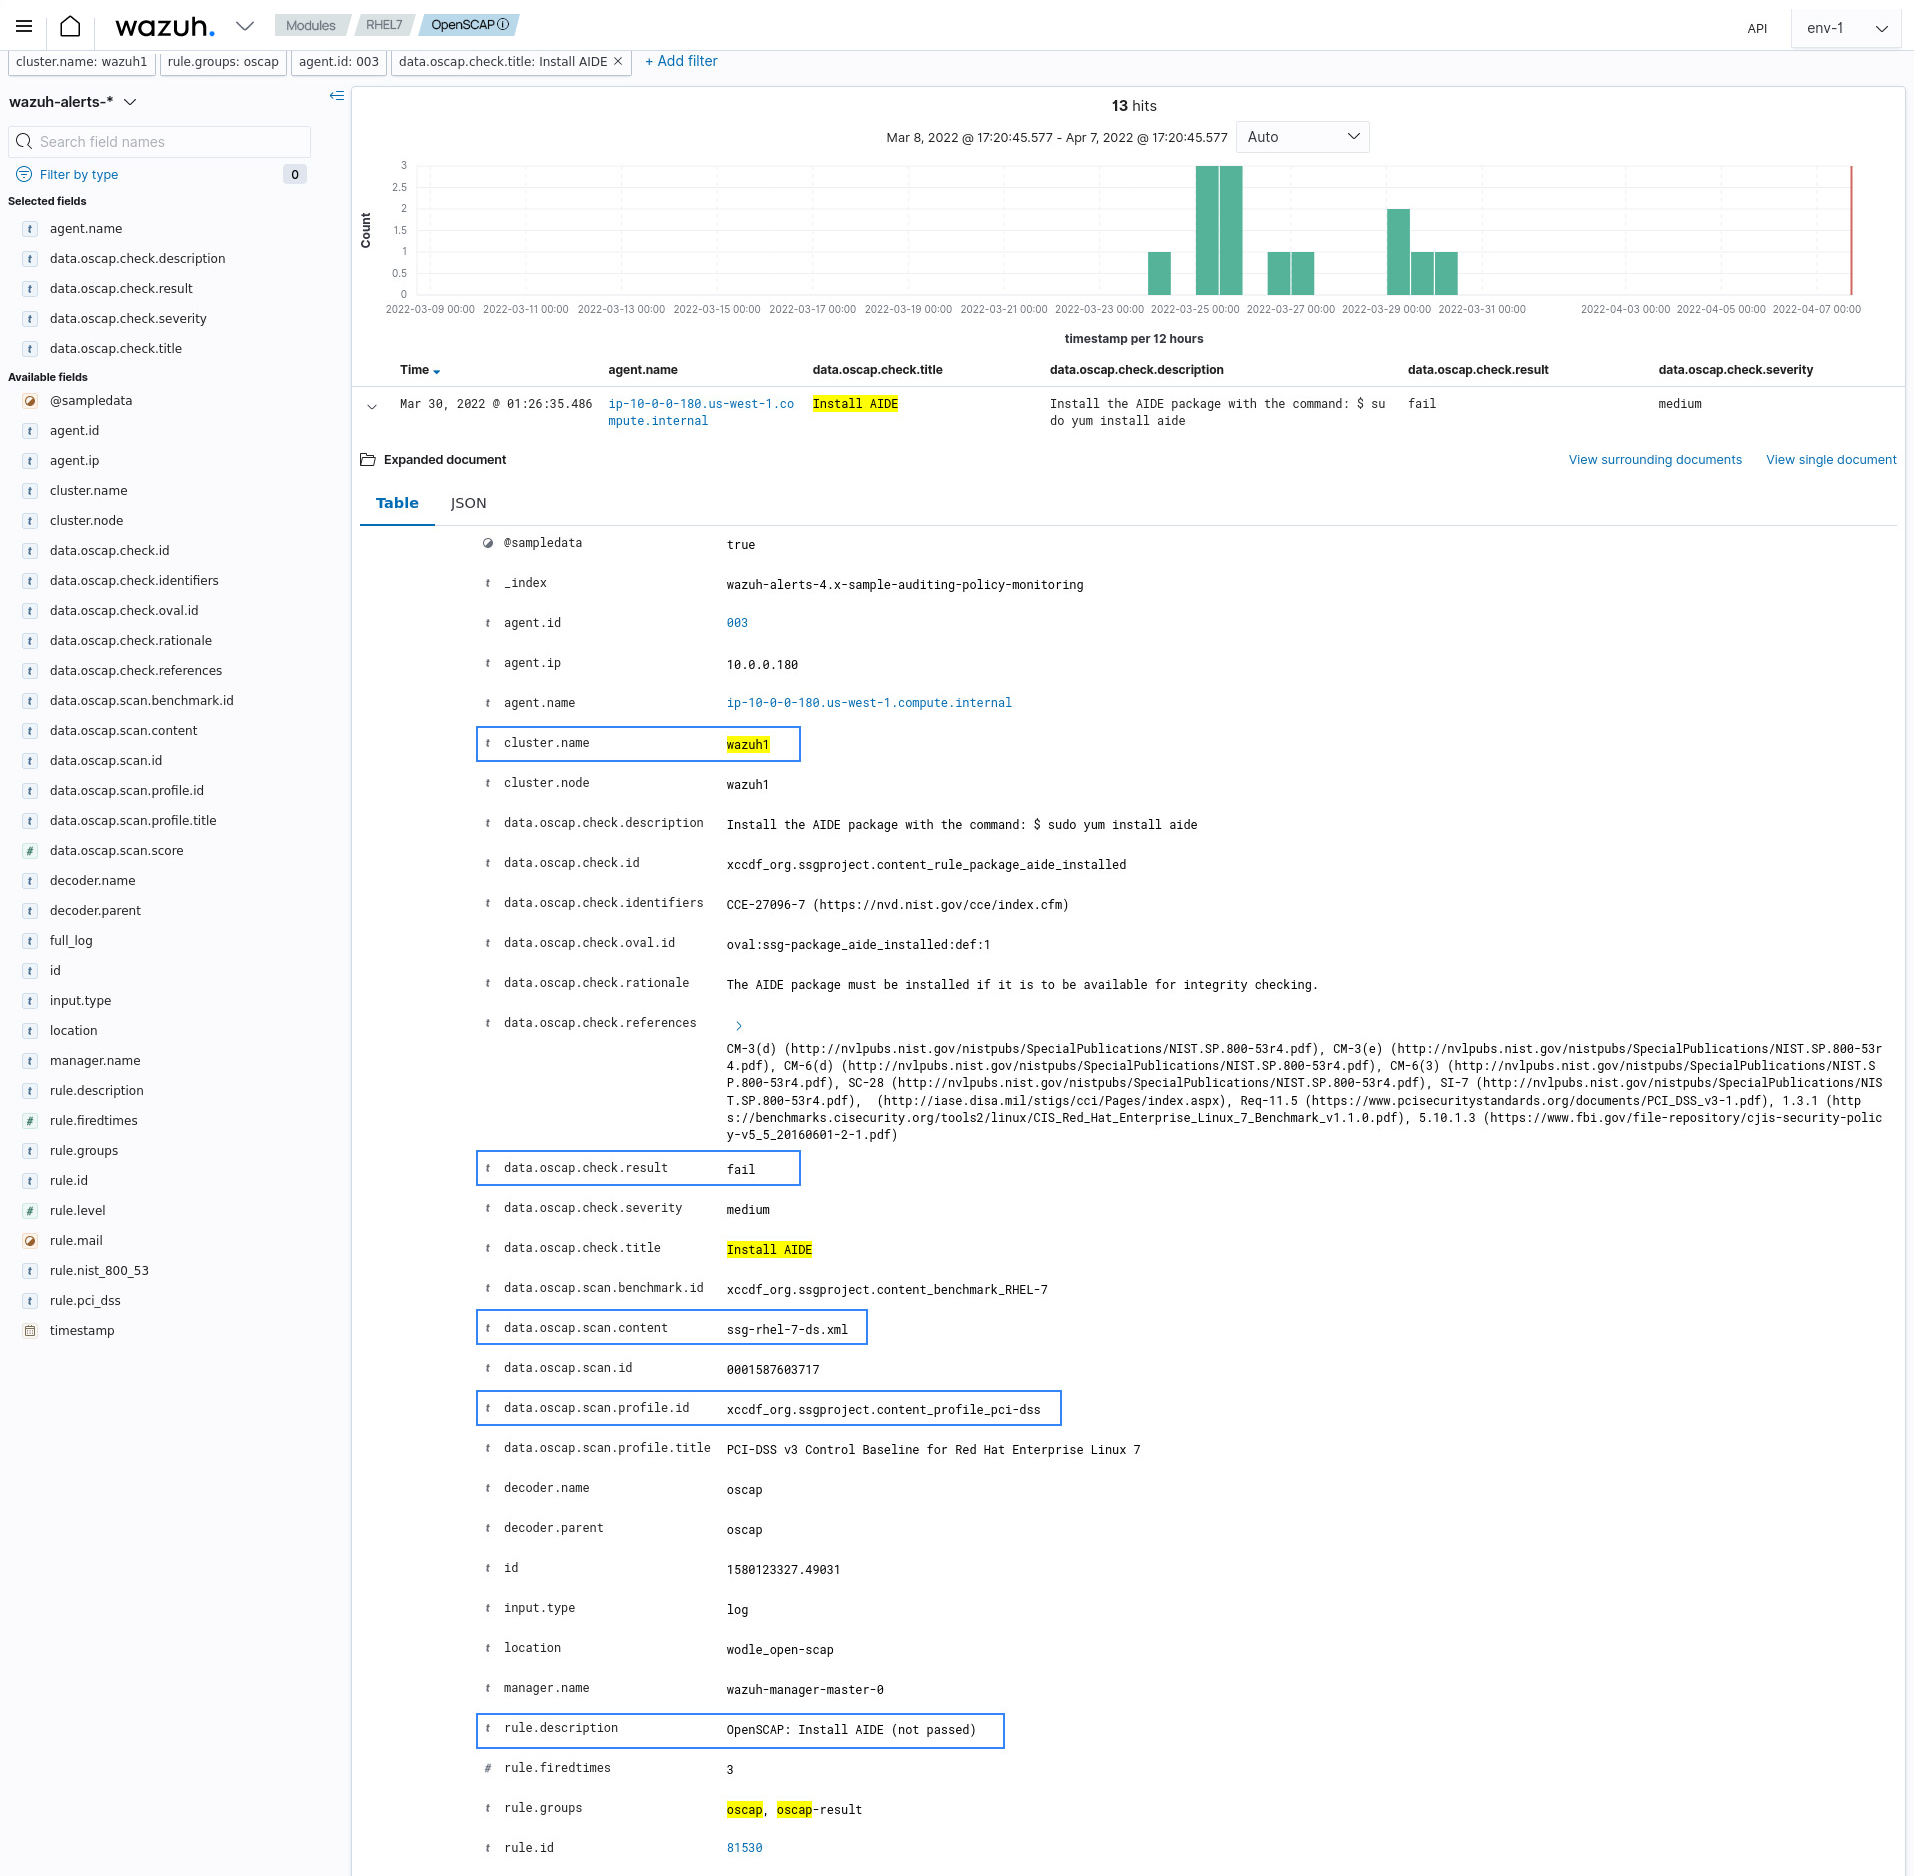Select @sampledata available field
This screenshot has width=1914, height=1876.
click(x=91, y=401)
